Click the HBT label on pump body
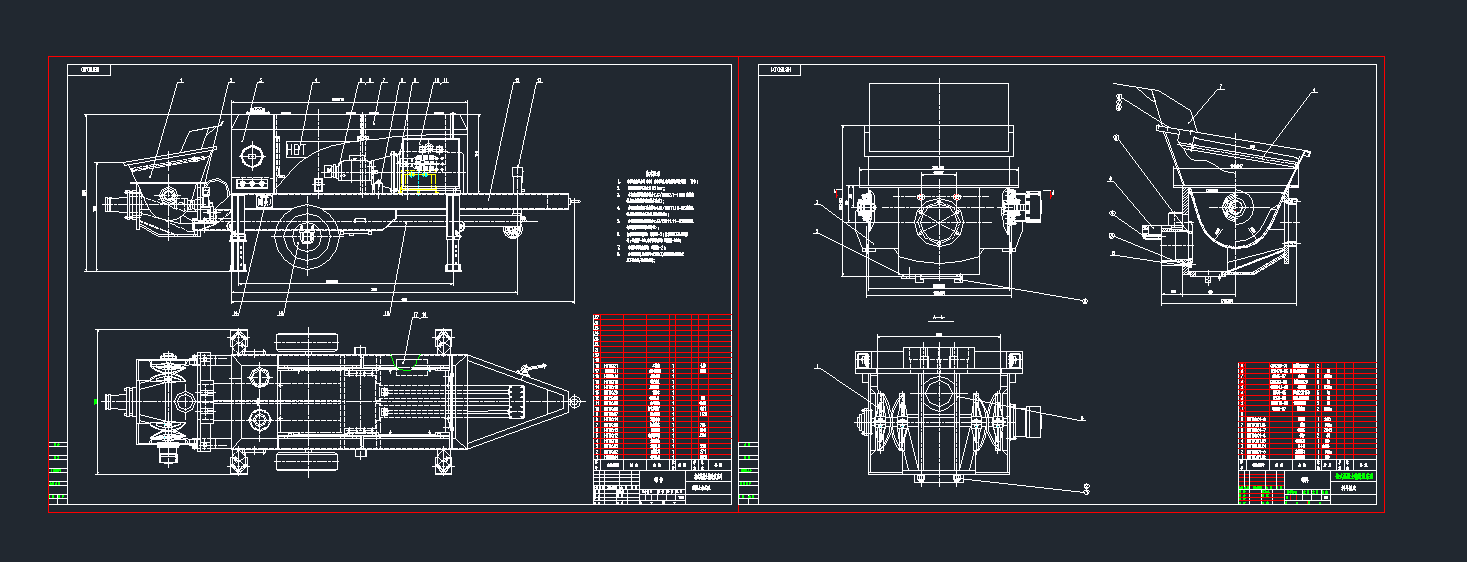Image resolution: width=1467 pixels, height=562 pixels. [297, 149]
